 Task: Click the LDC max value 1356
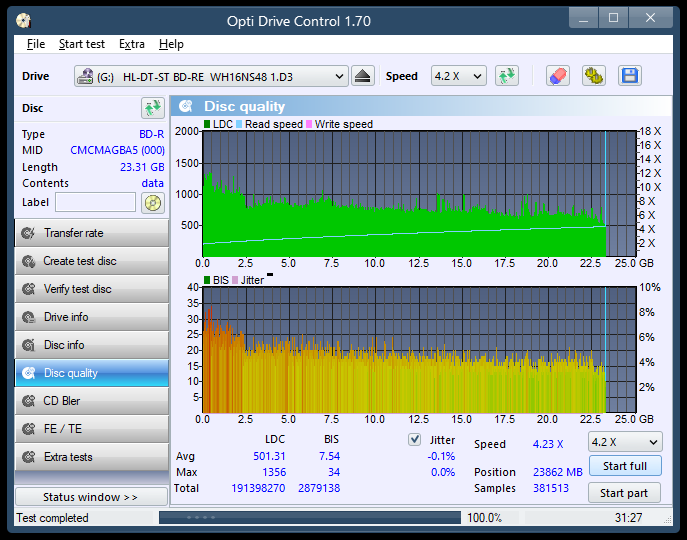coord(274,472)
